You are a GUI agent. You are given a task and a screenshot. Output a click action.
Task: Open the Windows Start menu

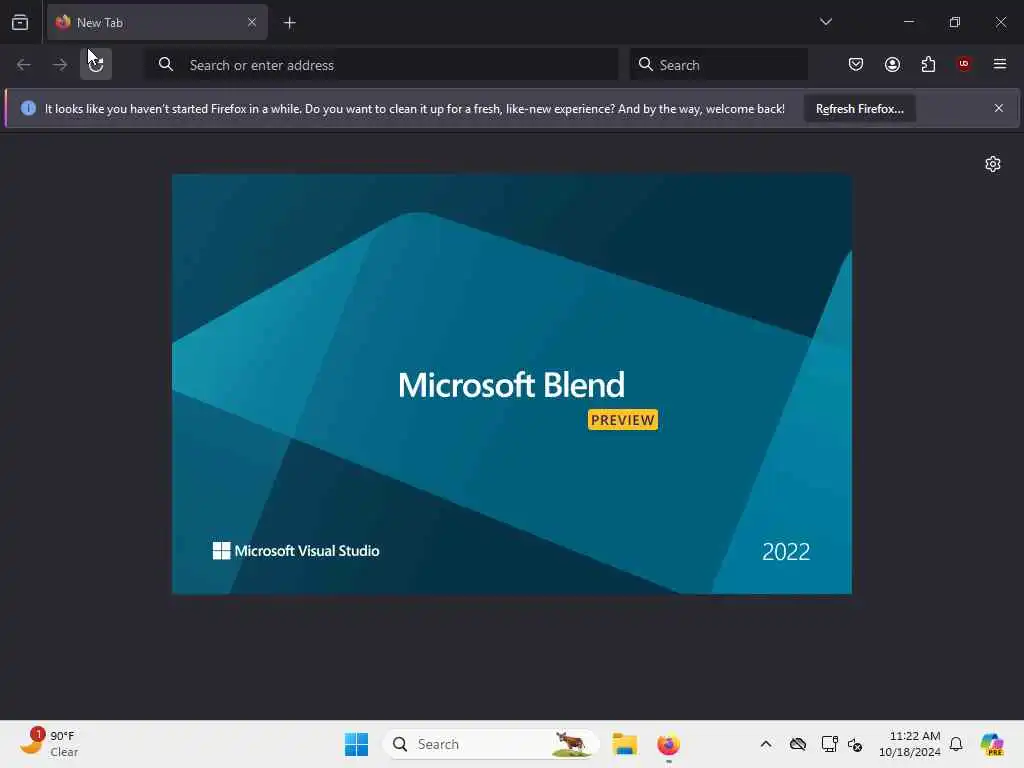[x=356, y=744]
